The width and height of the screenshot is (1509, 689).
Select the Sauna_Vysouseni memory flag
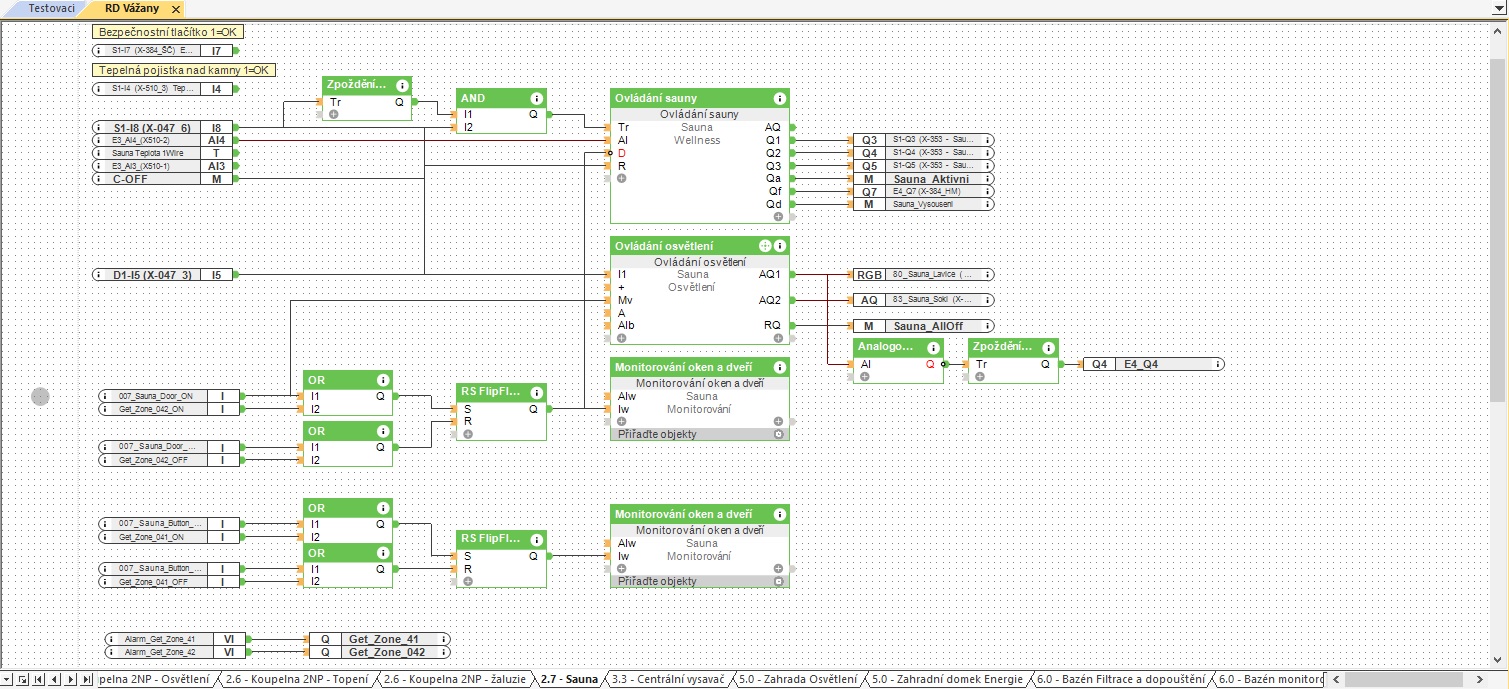coord(923,204)
